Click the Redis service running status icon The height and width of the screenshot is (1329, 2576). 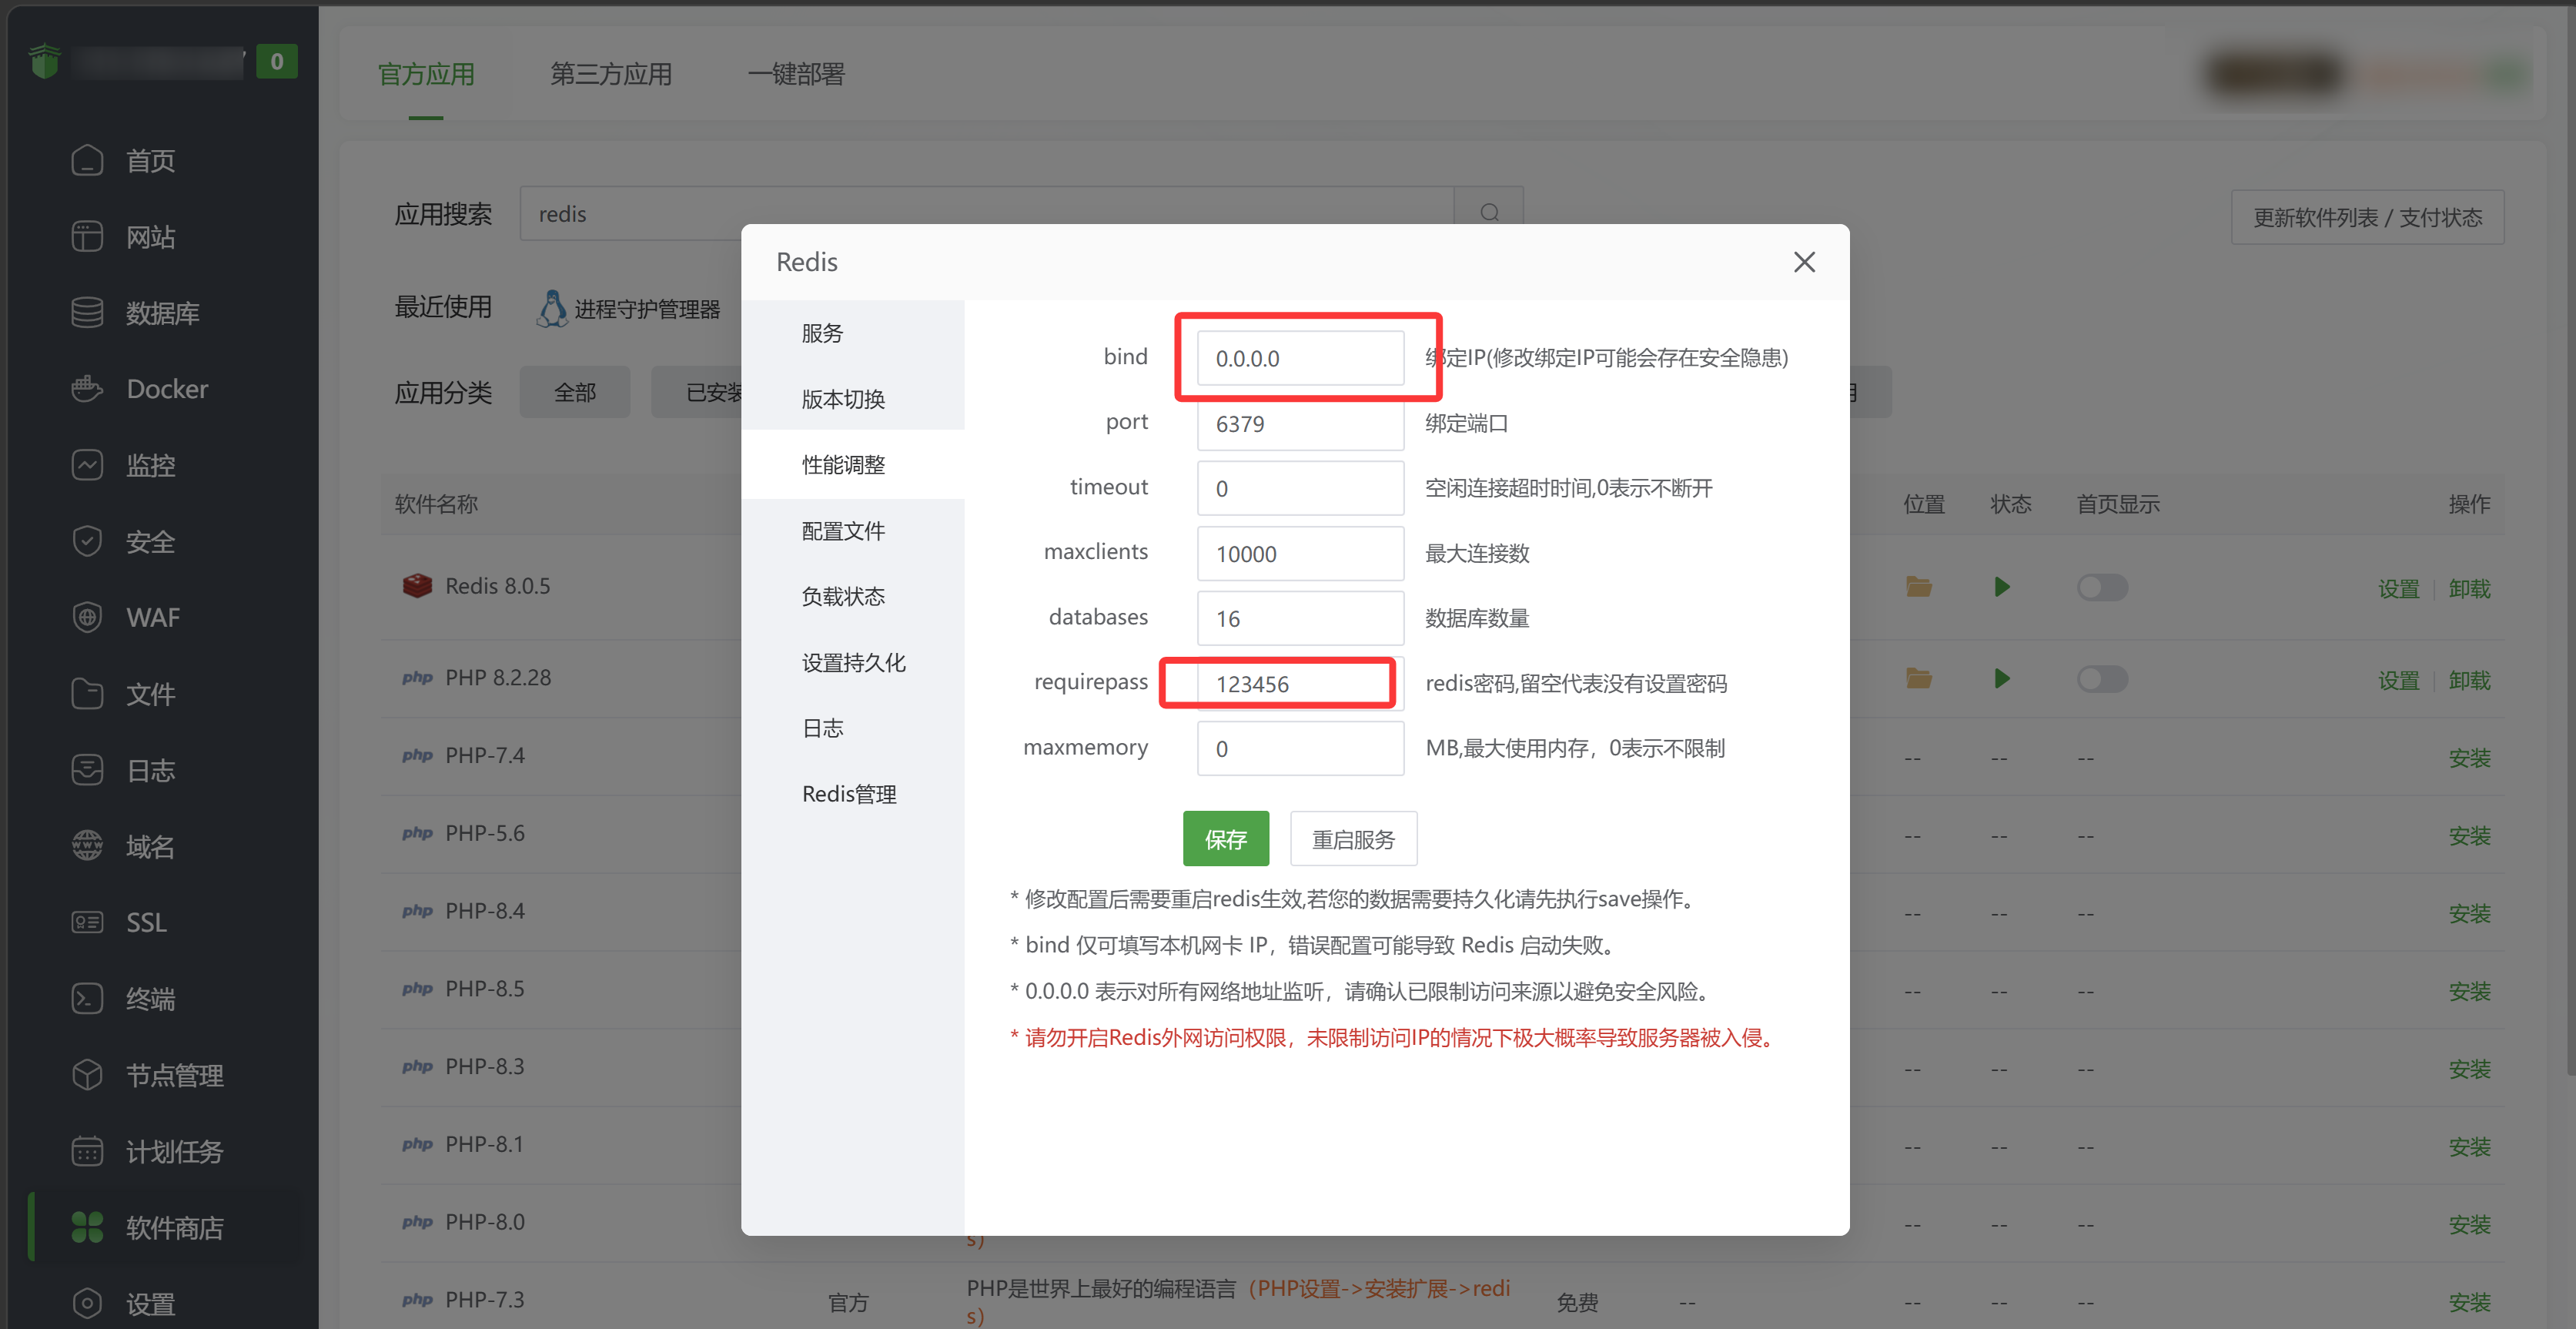2001,587
